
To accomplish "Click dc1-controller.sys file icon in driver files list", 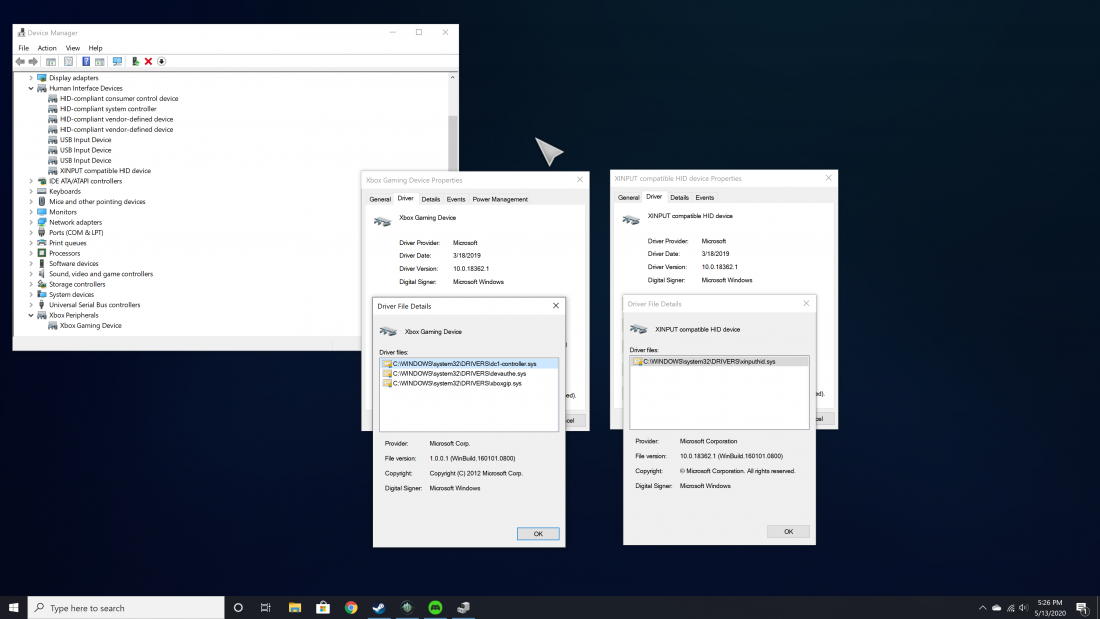I will (387, 364).
